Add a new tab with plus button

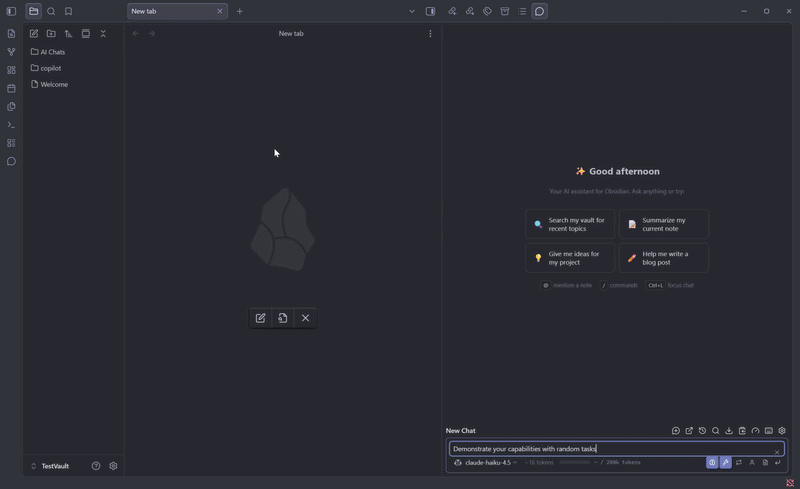[x=240, y=11]
